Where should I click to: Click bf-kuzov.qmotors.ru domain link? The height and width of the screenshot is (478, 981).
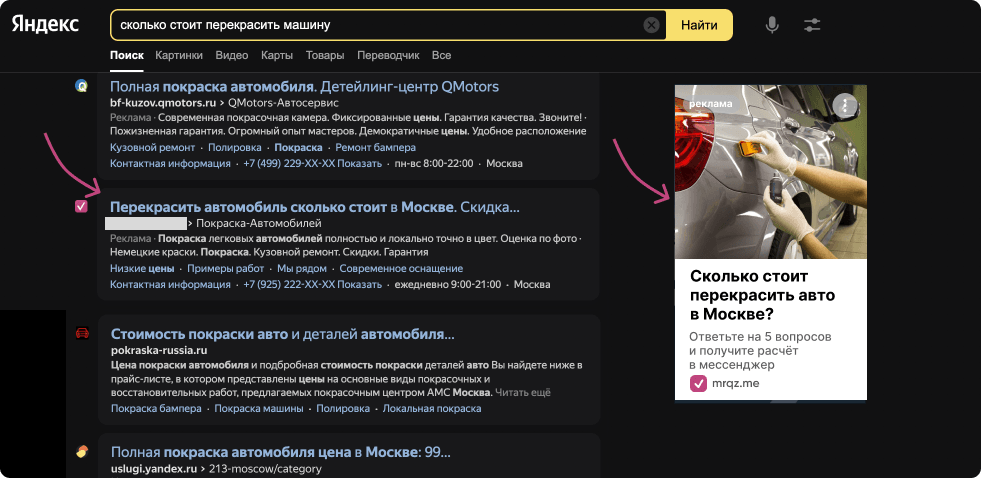coord(163,102)
